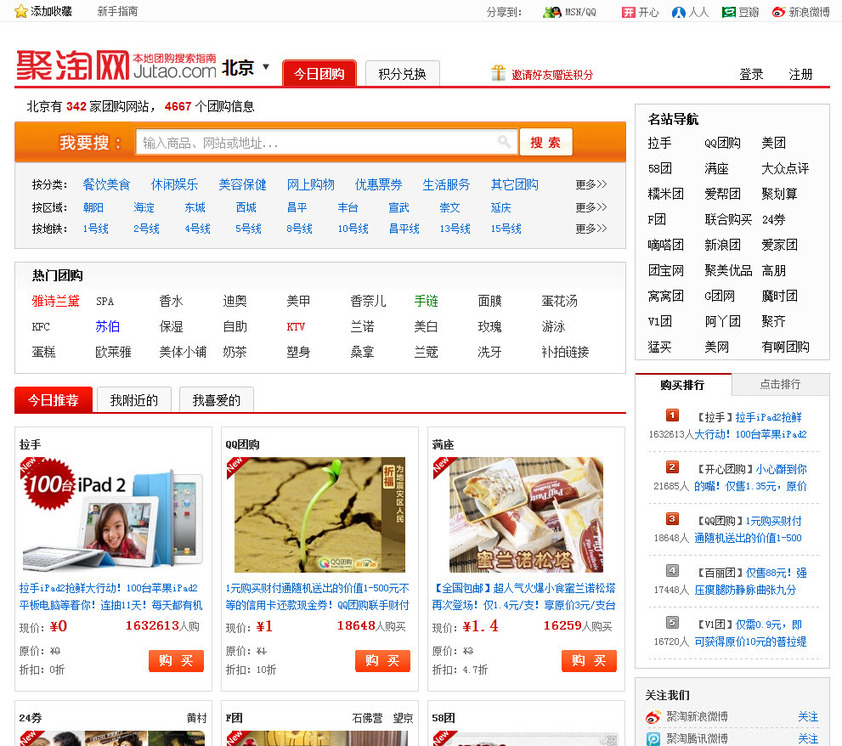
Task: Switch to the 今日团购 tab
Action: point(319,73)
